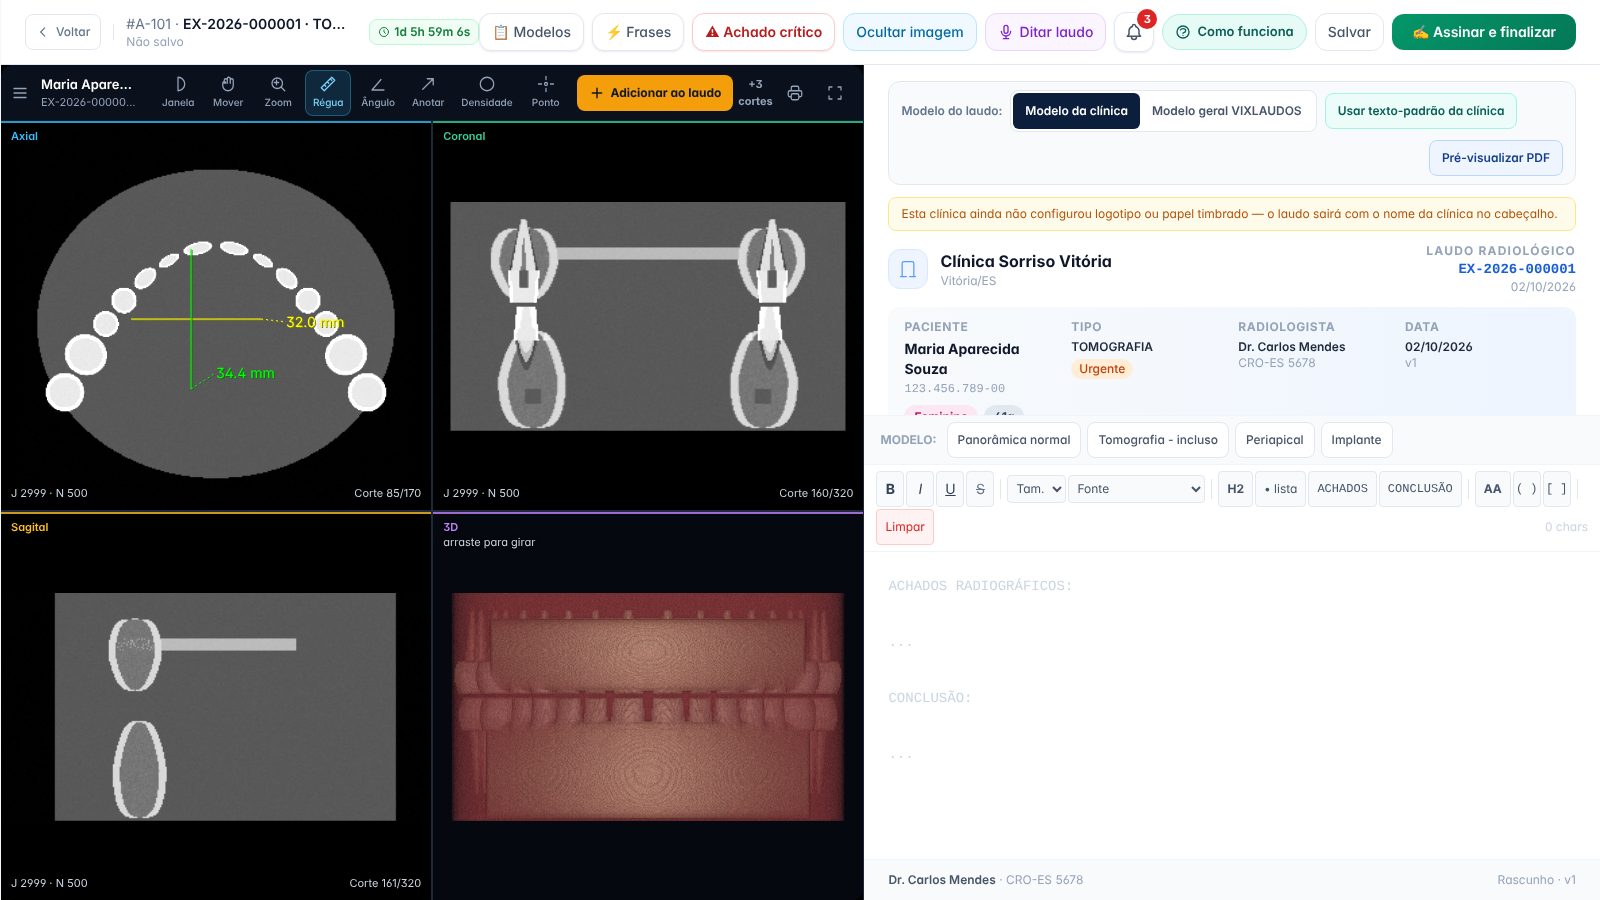Image resolution: width=1600 pixels, height=900 pixels.
Task: Toggle Ocultar imagem
Action: click(x=910, y=32)
